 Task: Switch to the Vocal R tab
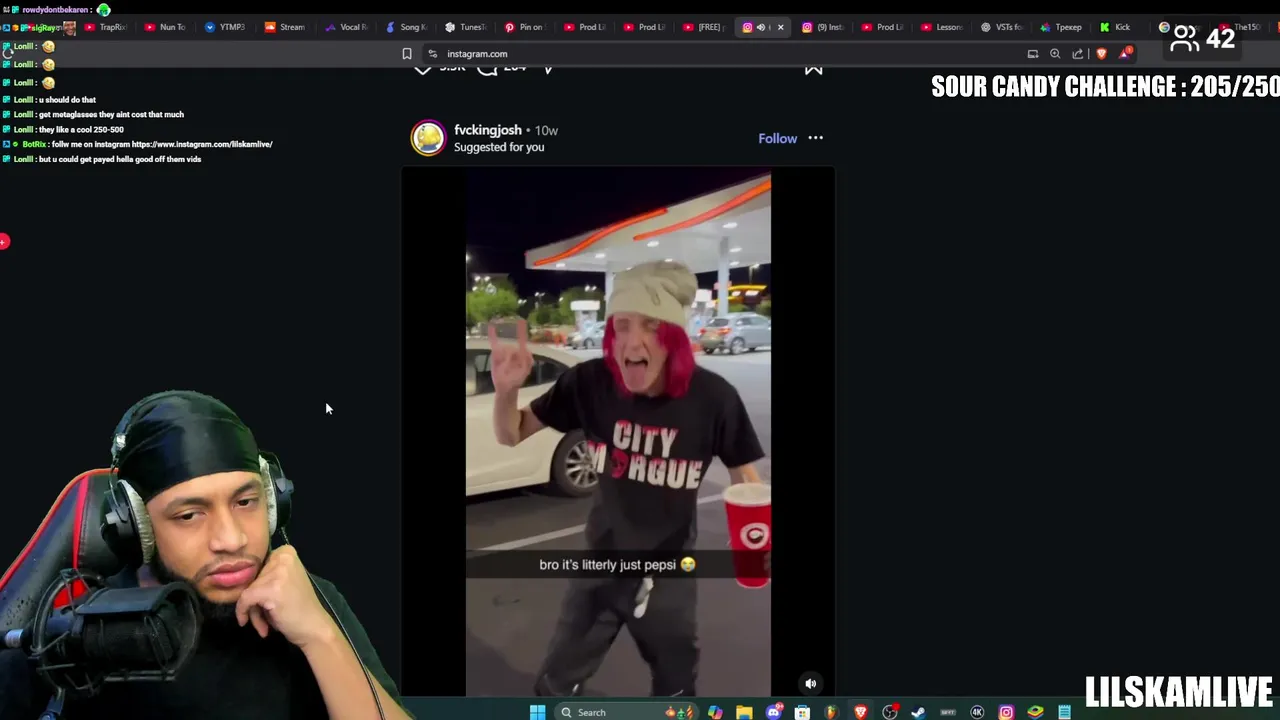coord(345,27)
